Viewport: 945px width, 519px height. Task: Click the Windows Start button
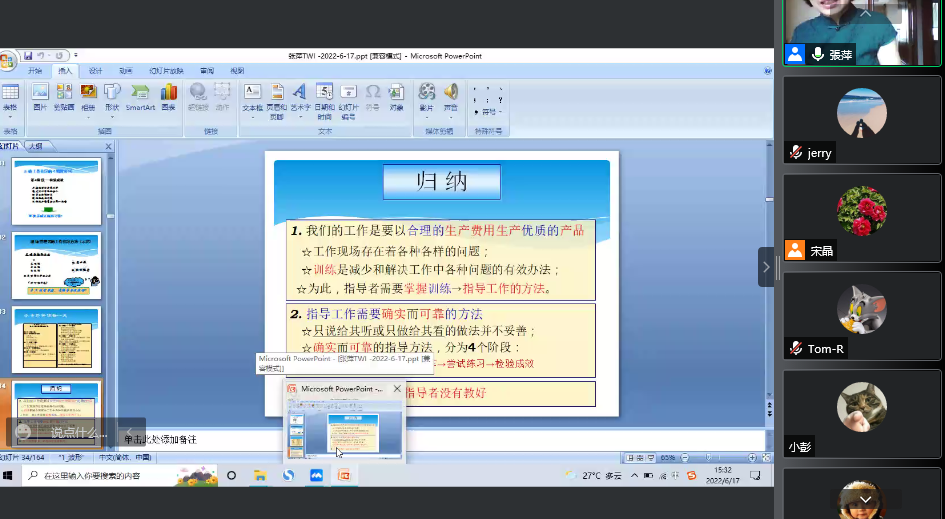[10, 475]
